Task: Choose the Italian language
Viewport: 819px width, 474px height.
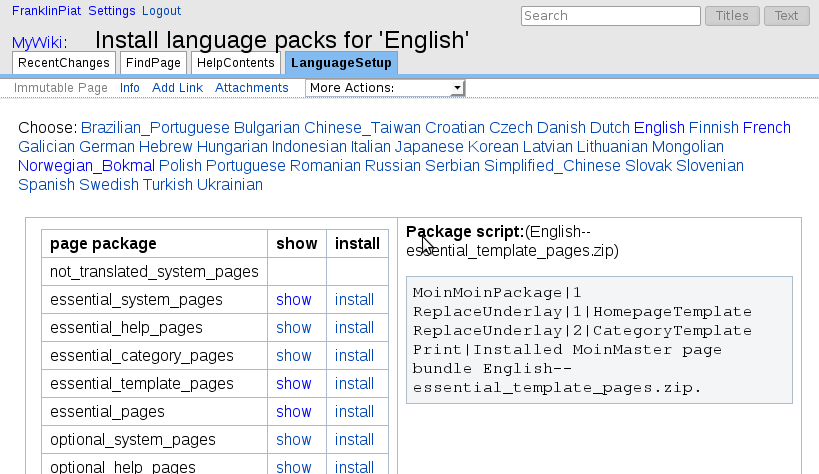Action: coord(370,146)
